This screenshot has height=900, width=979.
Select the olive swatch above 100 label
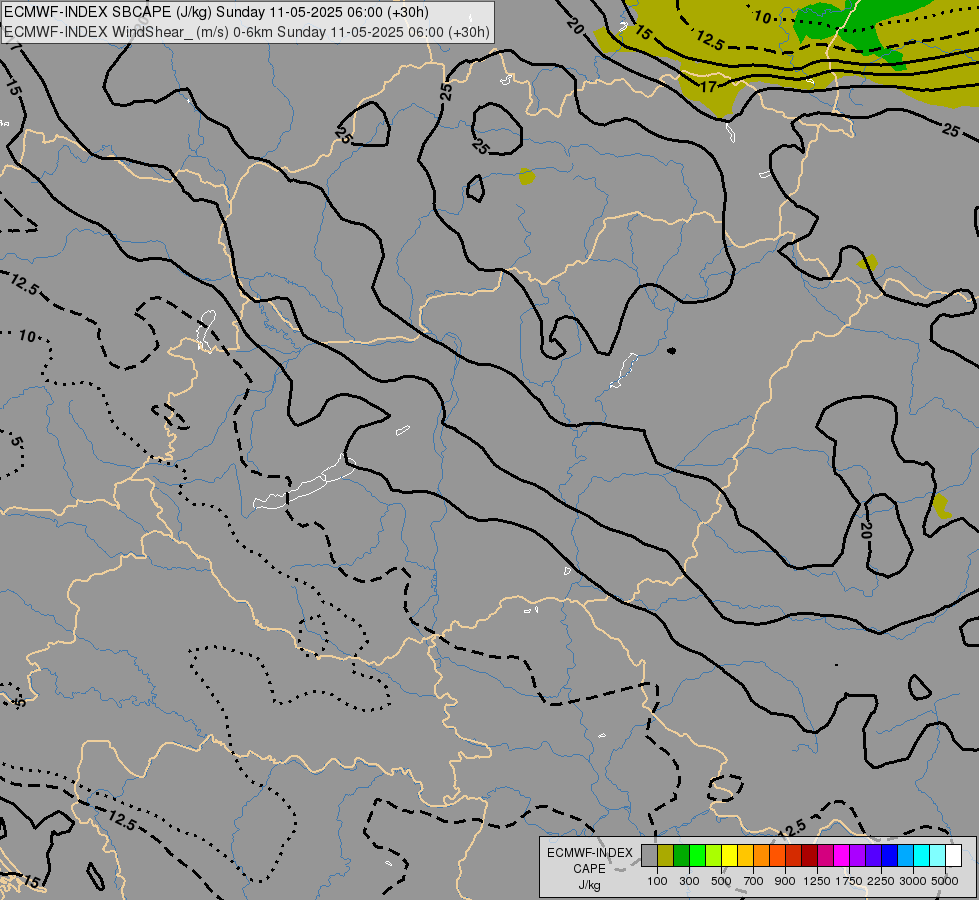pos(666,855)
